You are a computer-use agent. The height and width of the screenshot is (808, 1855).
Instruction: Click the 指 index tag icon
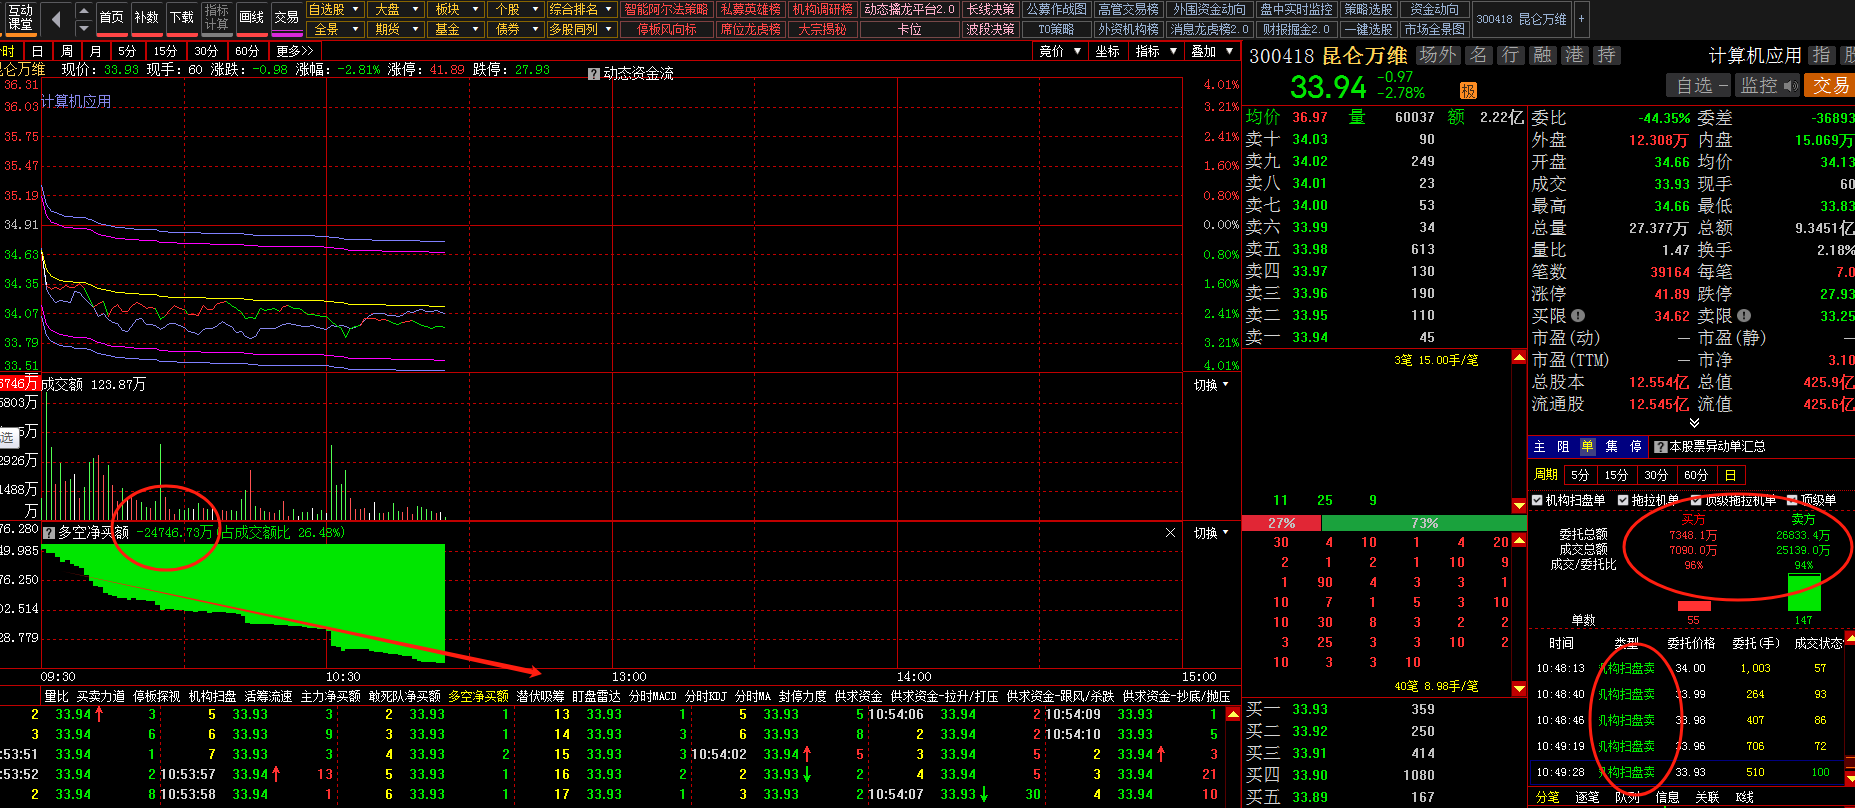pyautogui.click(x=1821, y=55)
